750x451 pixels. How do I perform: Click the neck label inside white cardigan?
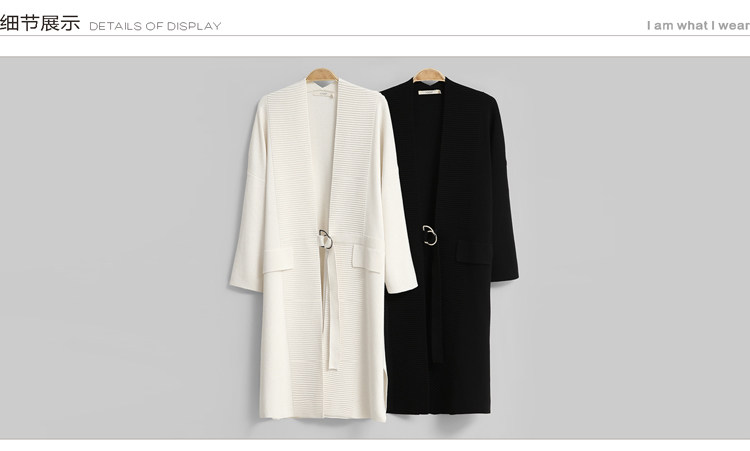(322, 95)
